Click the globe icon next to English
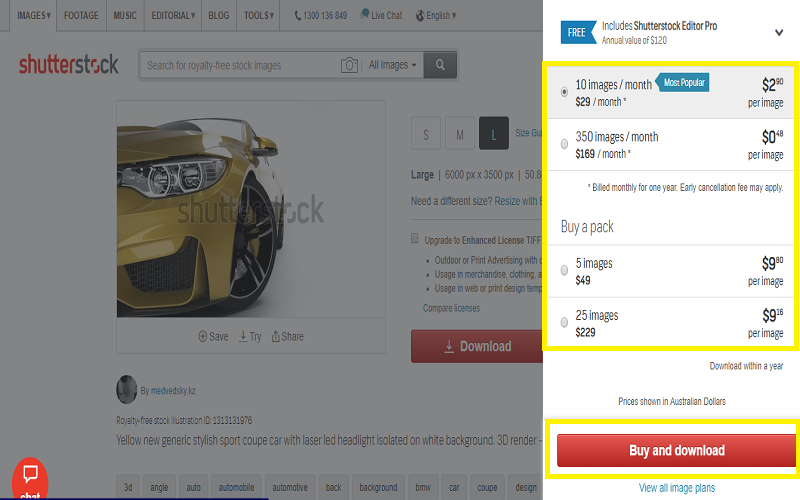The height and width of the screenshot is (500, 800). (x=420, y=16)
